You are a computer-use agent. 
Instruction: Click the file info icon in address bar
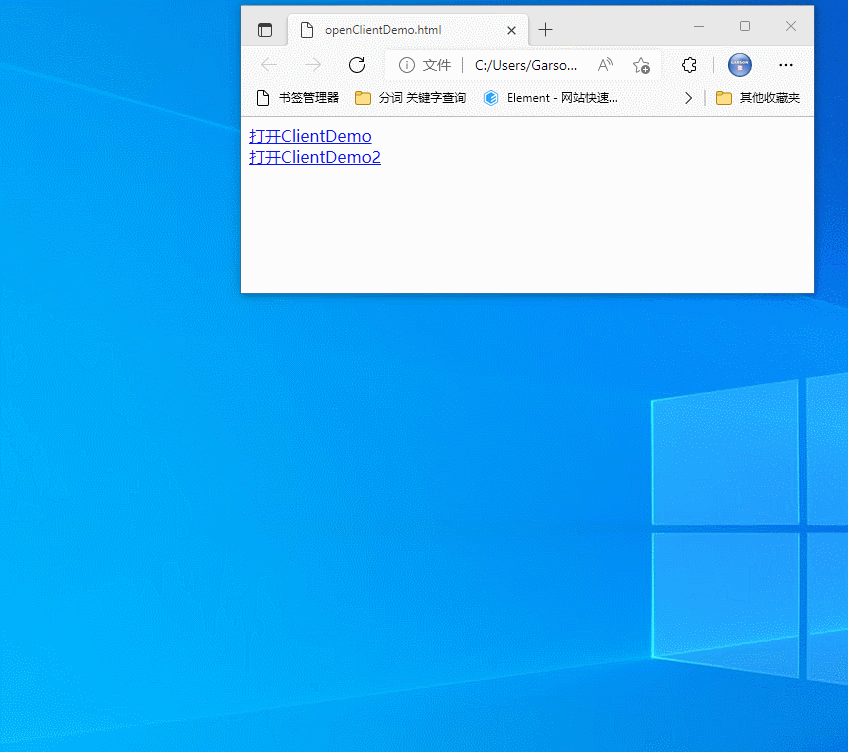click(406, 65)
